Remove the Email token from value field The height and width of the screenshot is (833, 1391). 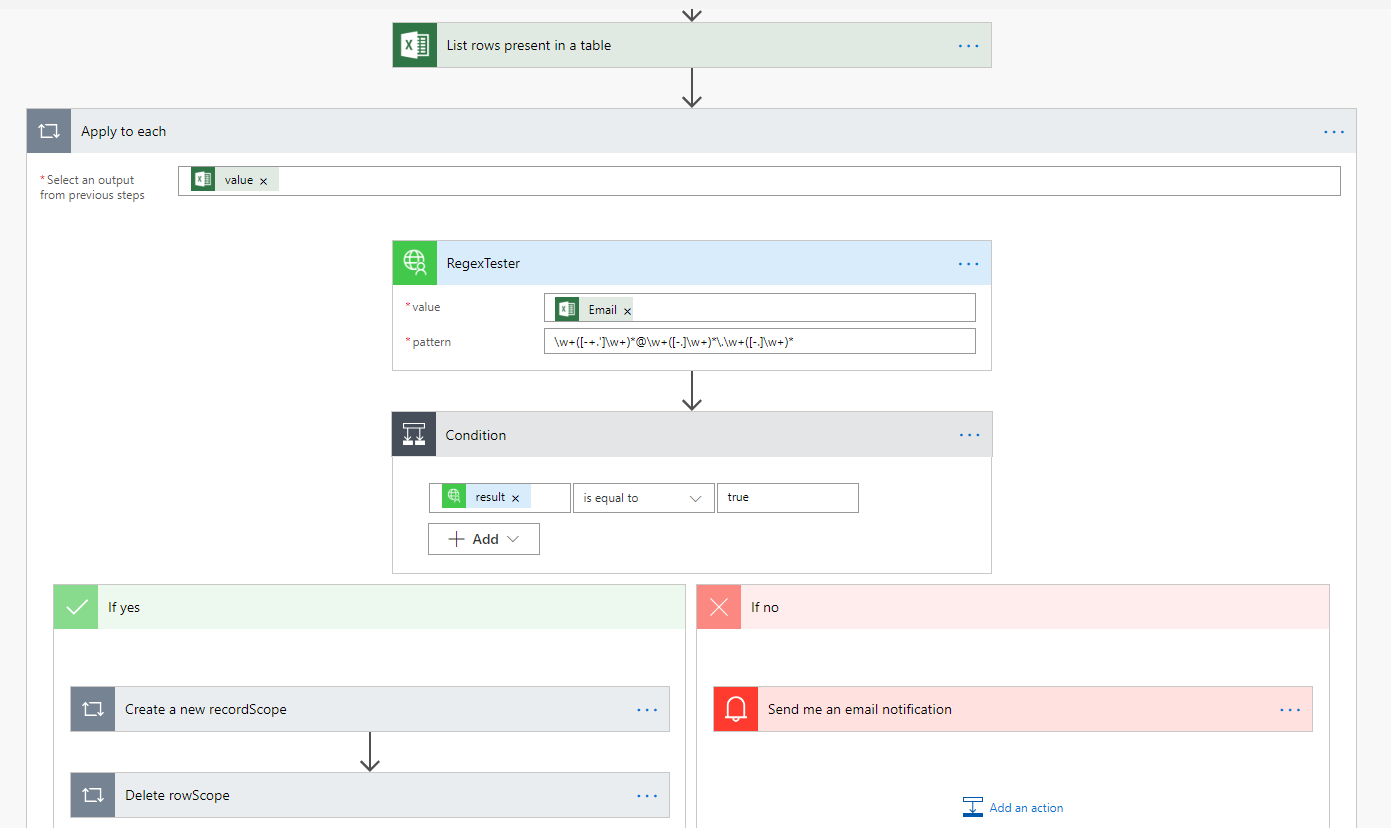(627, 309)
